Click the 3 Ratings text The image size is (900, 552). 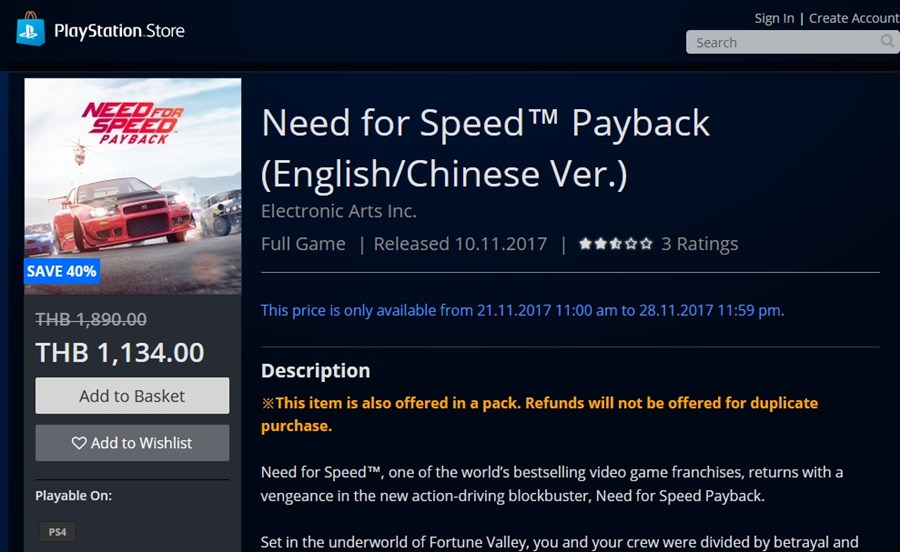click(x=700, y=244)
